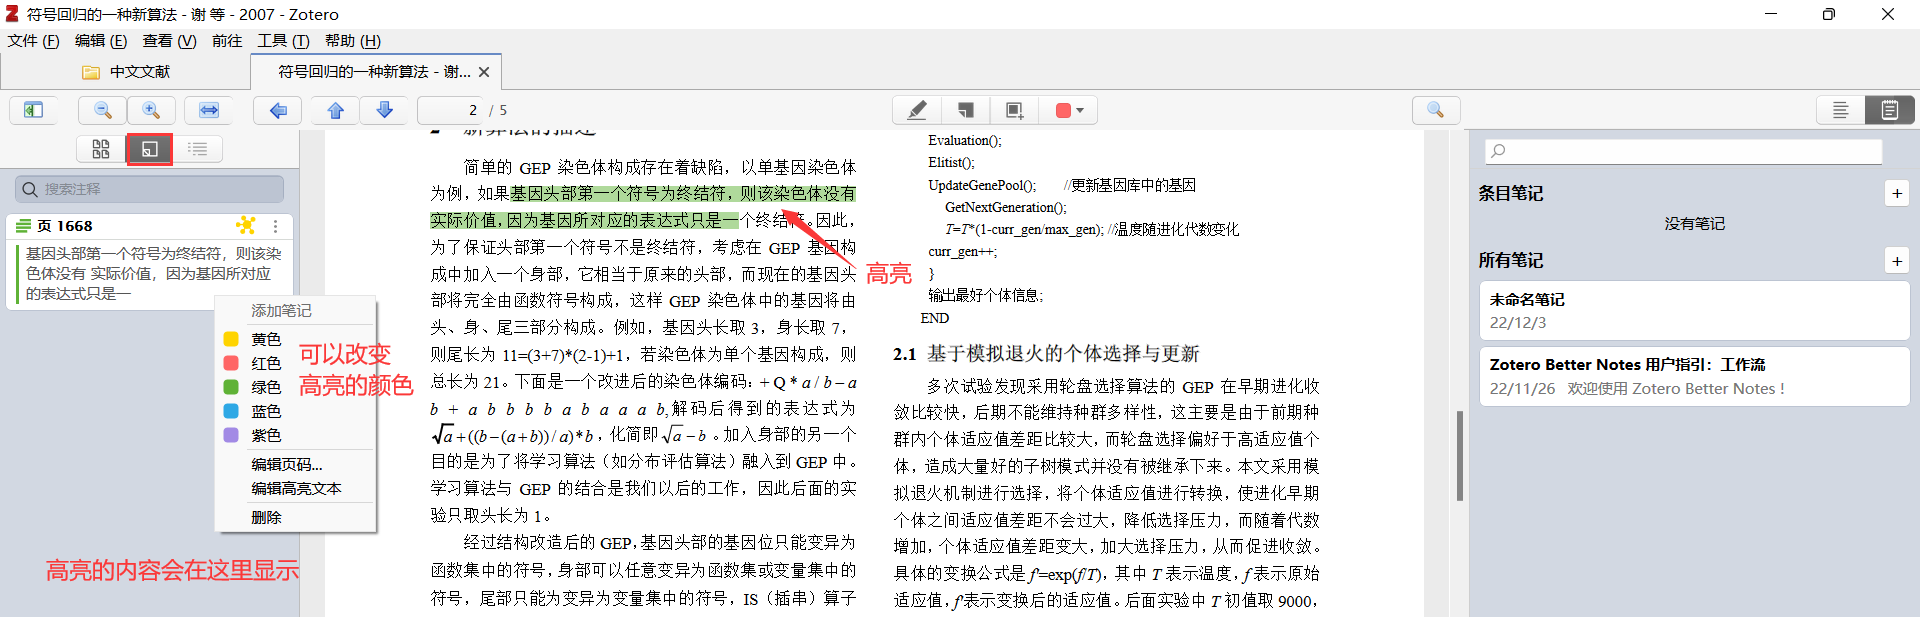The width and height of the screenshot is (1920, 617).
Task: Pick 红色 highlight color
Action: [266, 363]
